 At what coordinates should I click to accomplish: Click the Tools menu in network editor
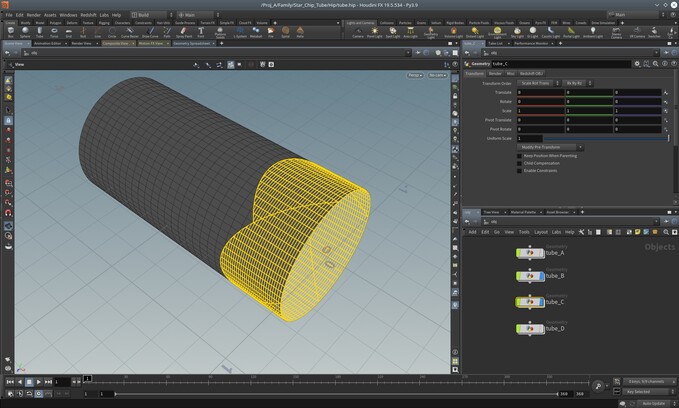524,232
